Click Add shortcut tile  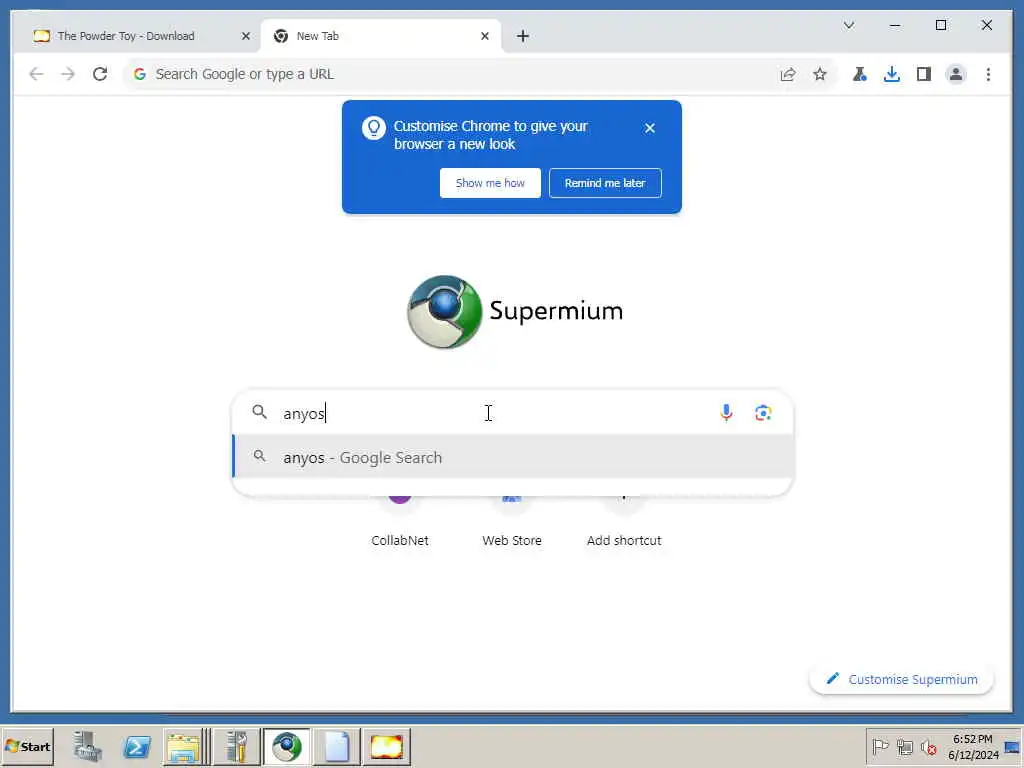click(624, 522)
